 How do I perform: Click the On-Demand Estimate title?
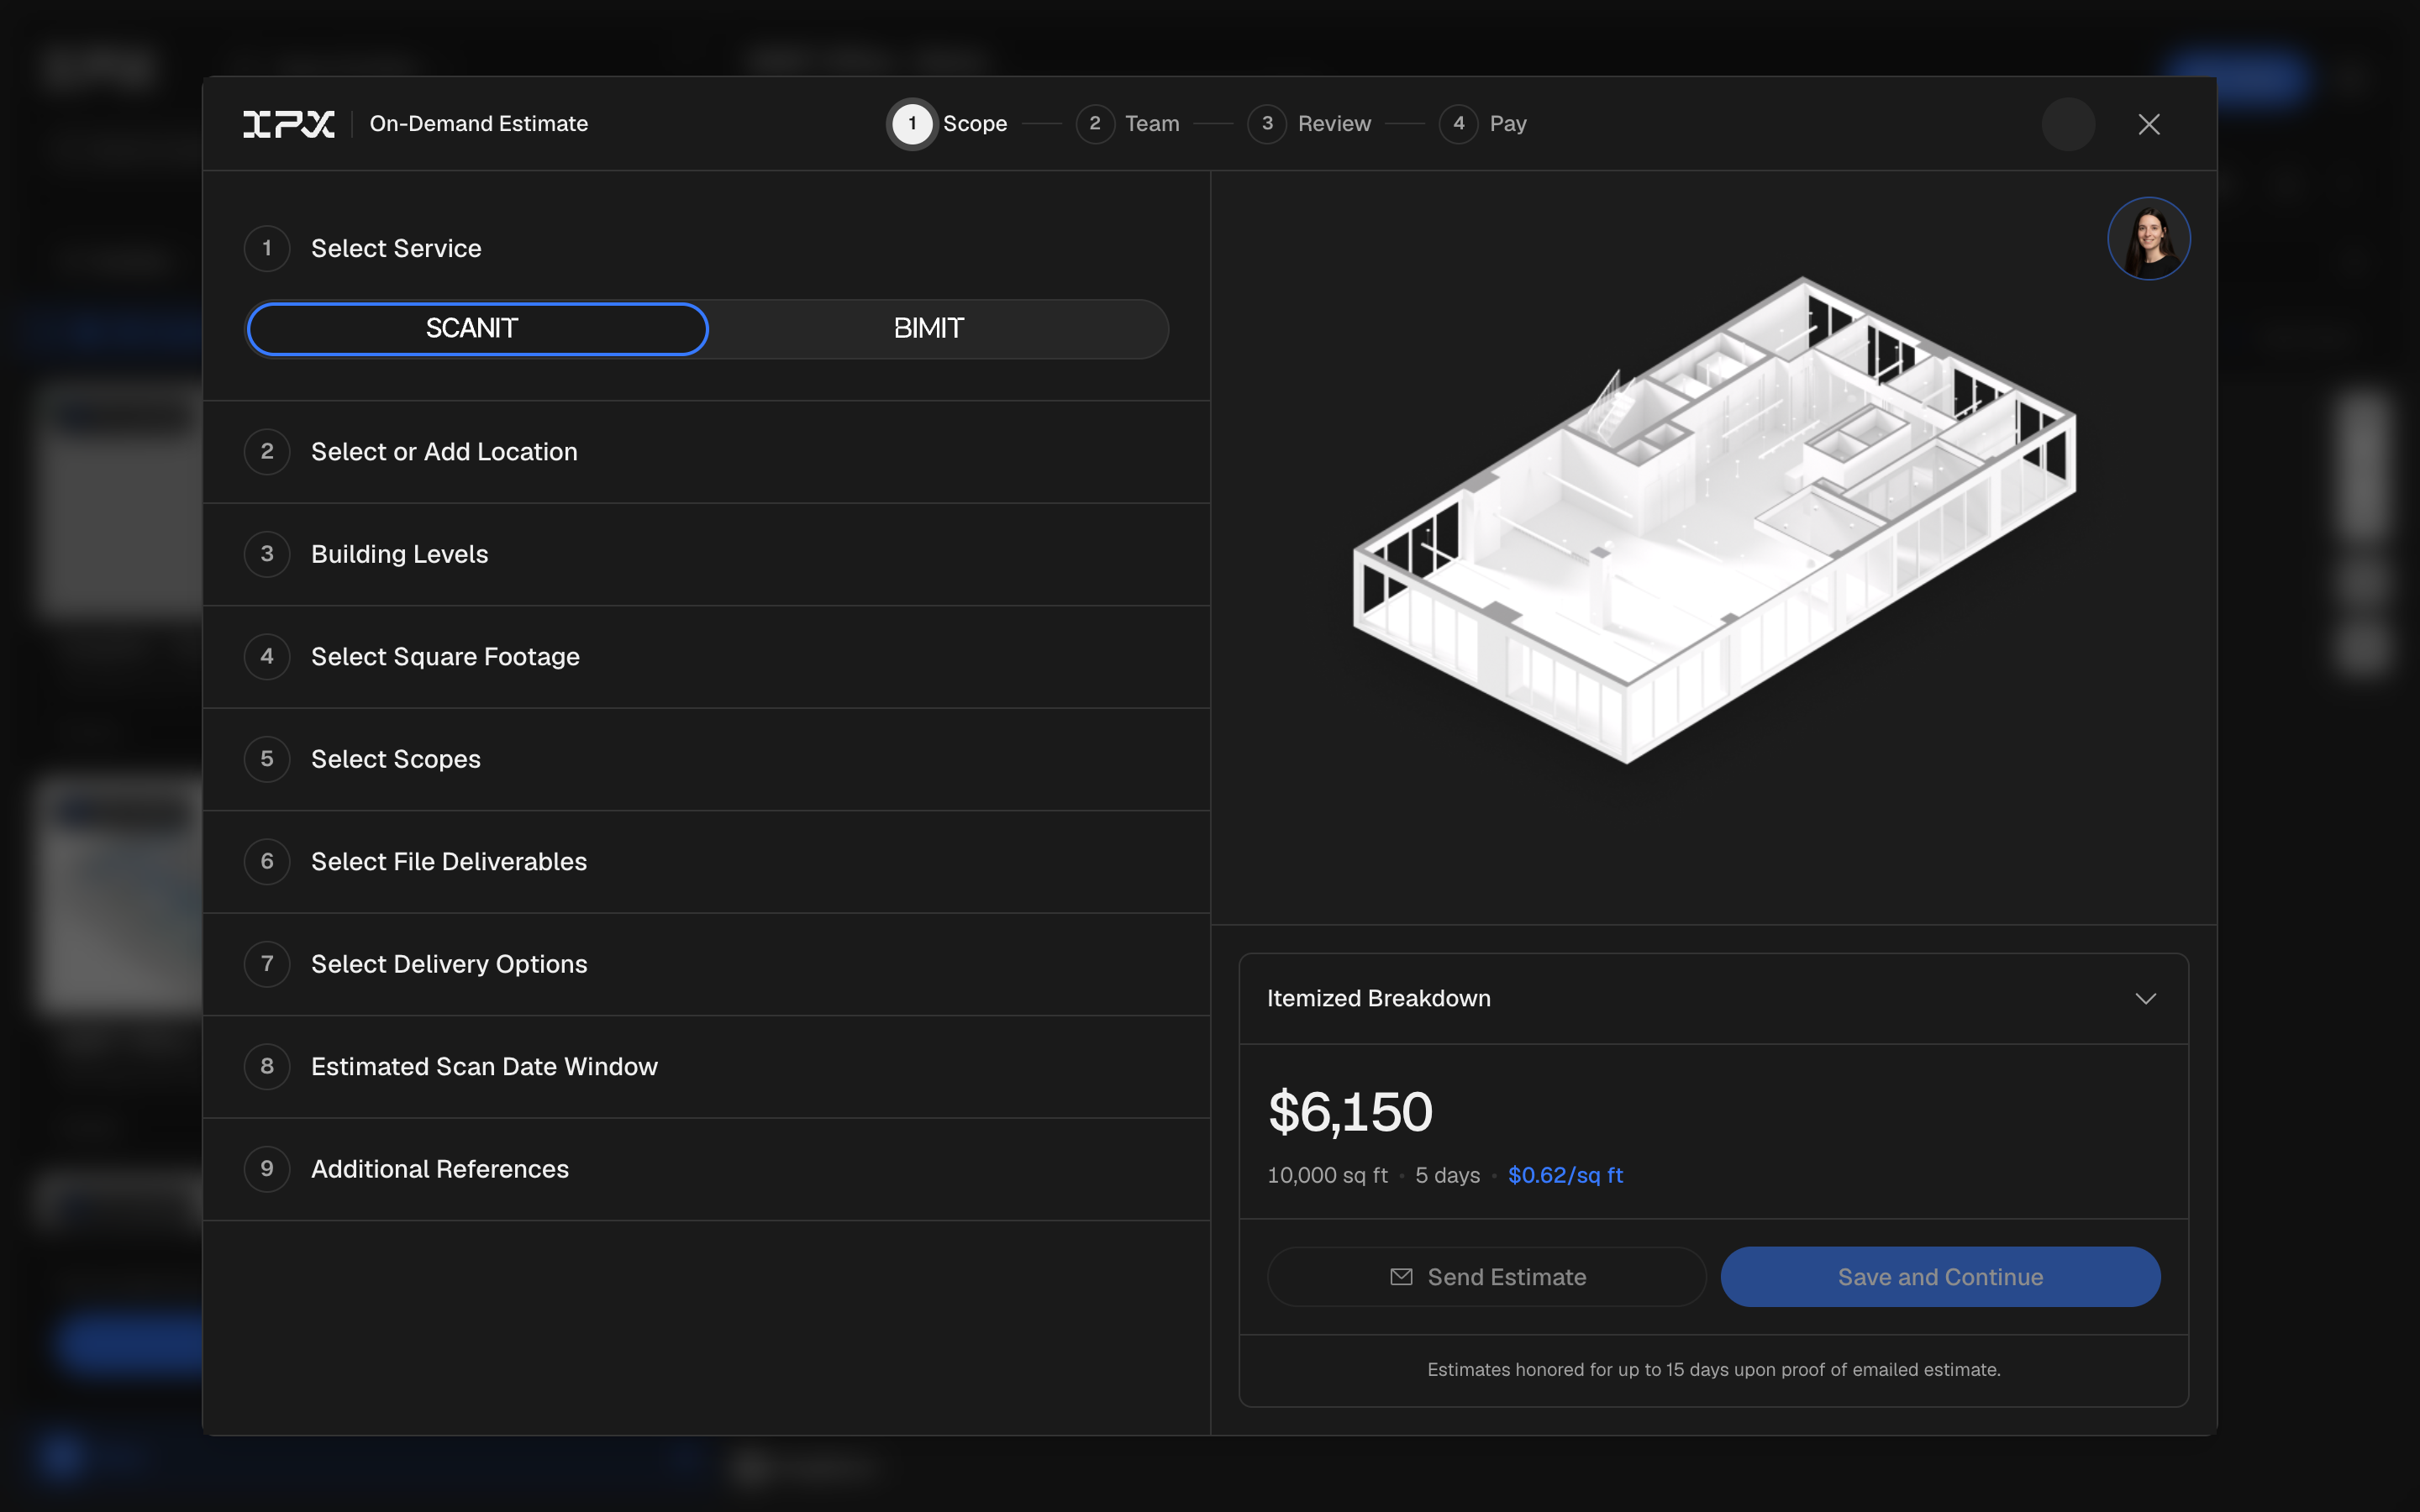point(479,124)
